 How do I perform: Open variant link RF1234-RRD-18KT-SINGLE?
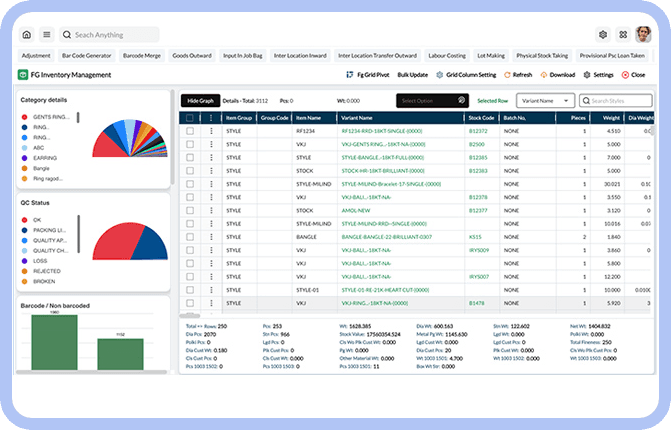pos(382,131)
